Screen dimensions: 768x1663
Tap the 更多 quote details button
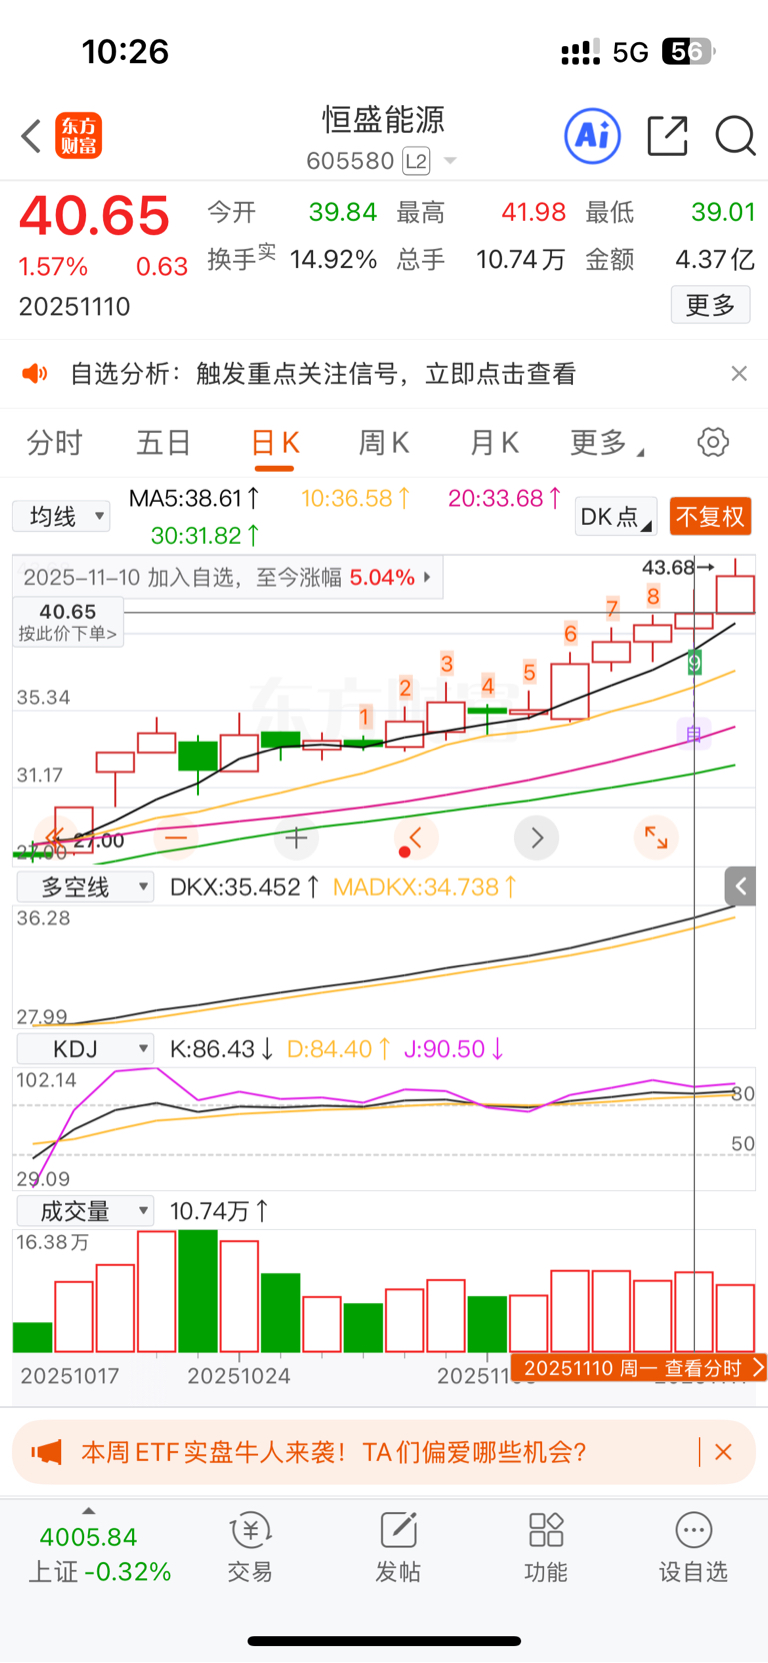tap(711, 305)
